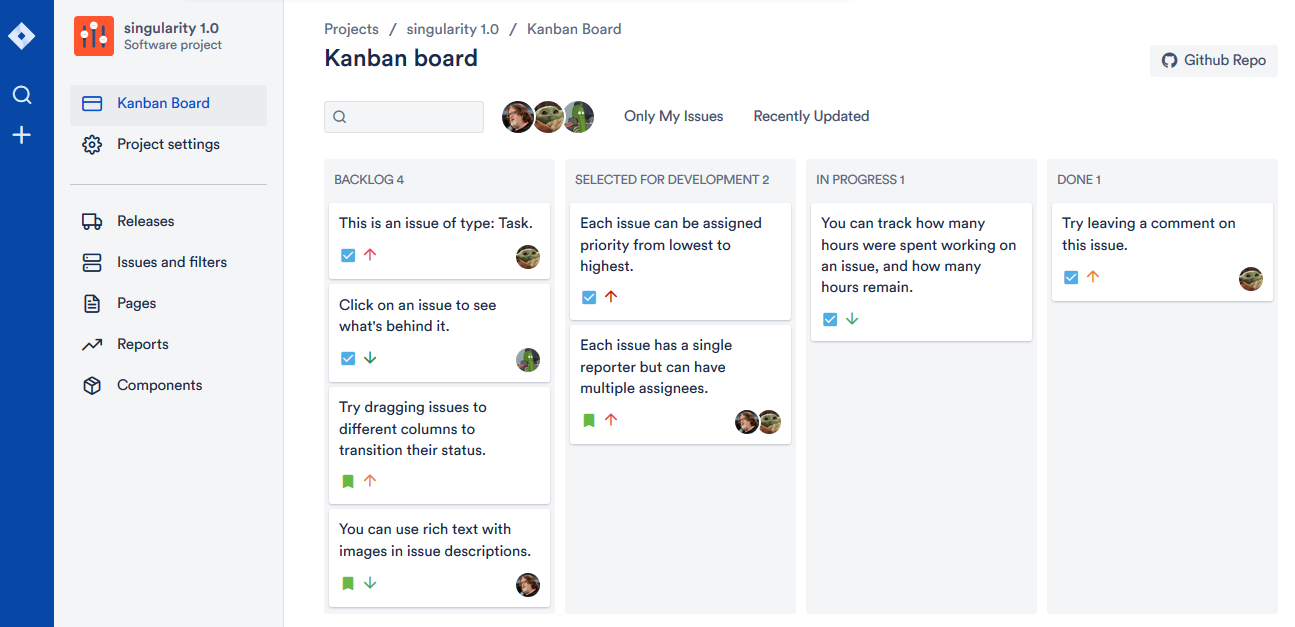Screen dimensions: 1295x627
Task: Open the Pages sidebar item
Action: [136, 303]
